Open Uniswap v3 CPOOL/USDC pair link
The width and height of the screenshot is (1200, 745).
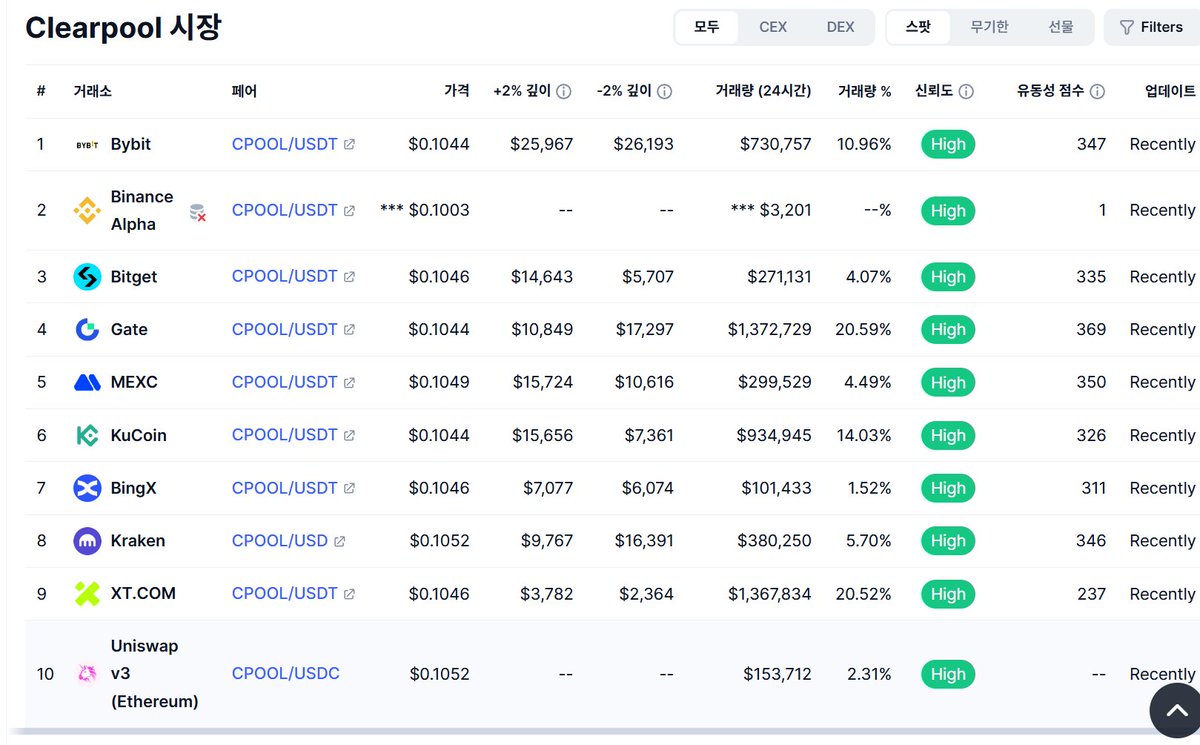[286, 674]
